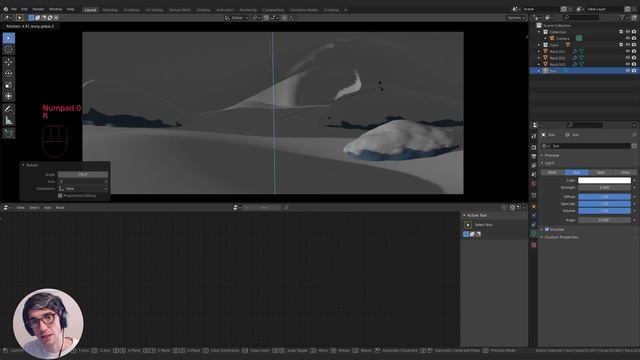This screenshot has height=360, width=640.
Task: Open the Object Data light properties tab
Action: click(x=533, y=234)
